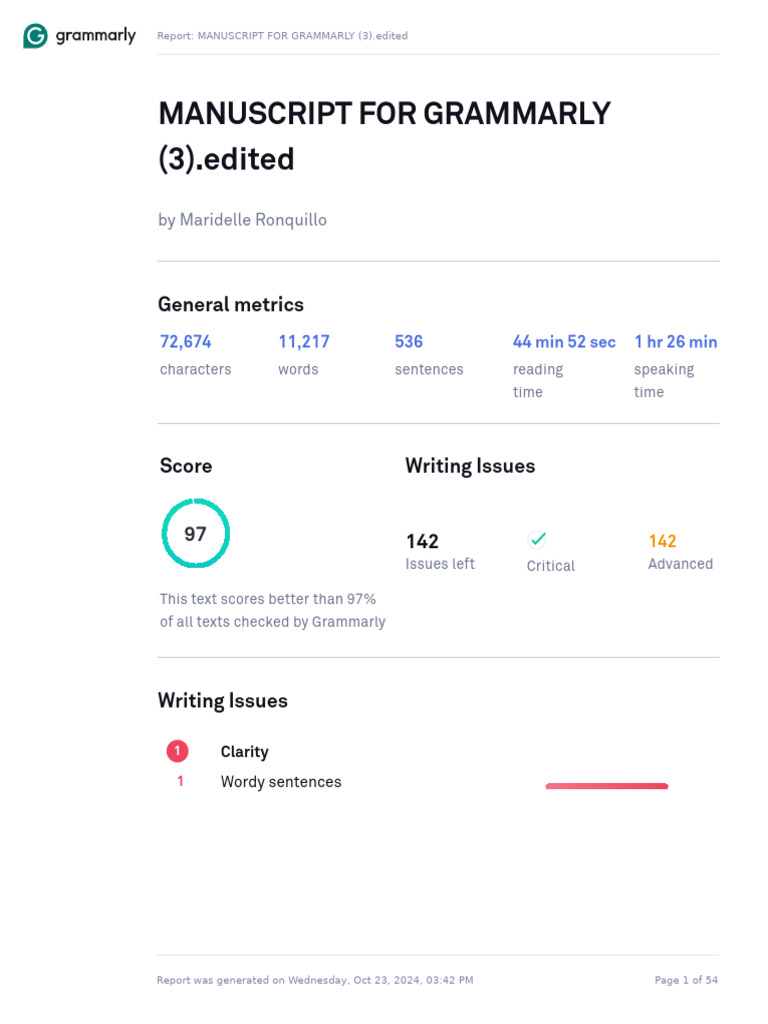Click the Wordy sentences red bar
Image resolution: width=768 pixels, height=1024 pixels.
(606, 786)
